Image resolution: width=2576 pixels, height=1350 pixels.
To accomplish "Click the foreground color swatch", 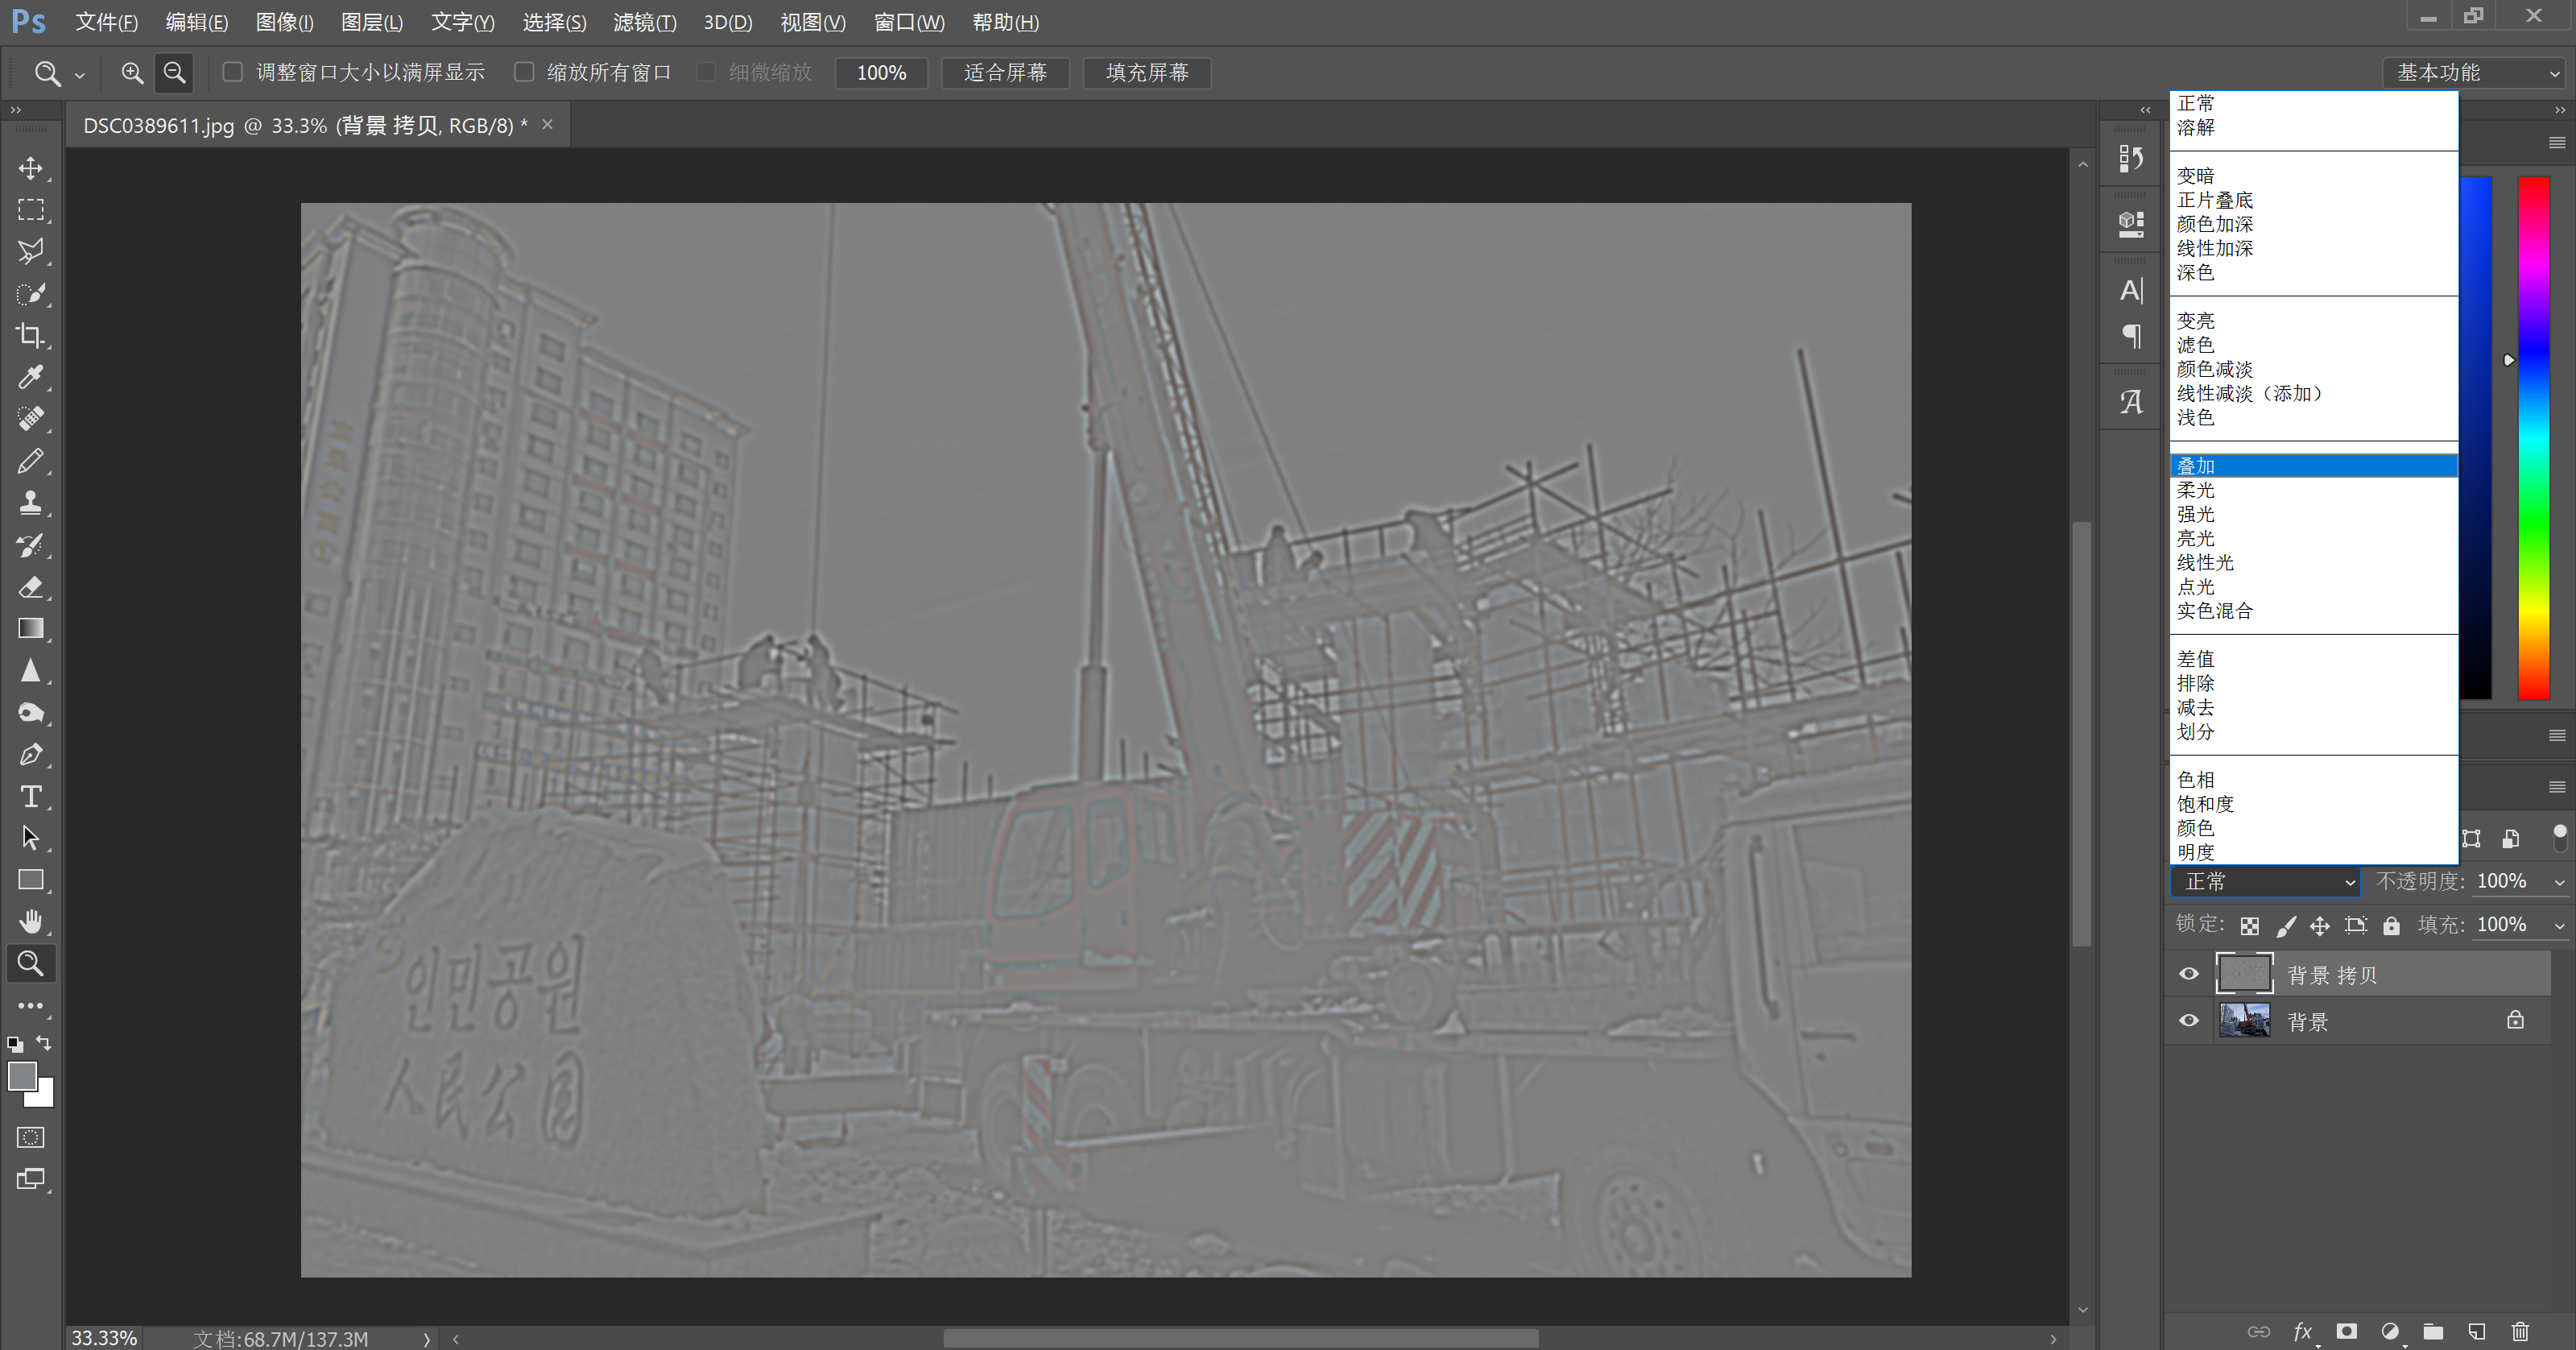I will coord(22,1076).
